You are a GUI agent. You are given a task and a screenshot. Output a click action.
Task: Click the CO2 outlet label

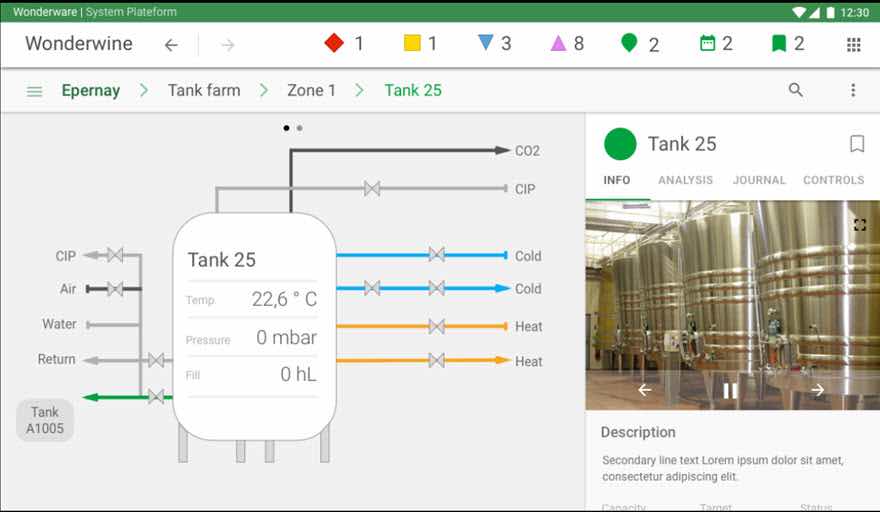coord(528,151)
